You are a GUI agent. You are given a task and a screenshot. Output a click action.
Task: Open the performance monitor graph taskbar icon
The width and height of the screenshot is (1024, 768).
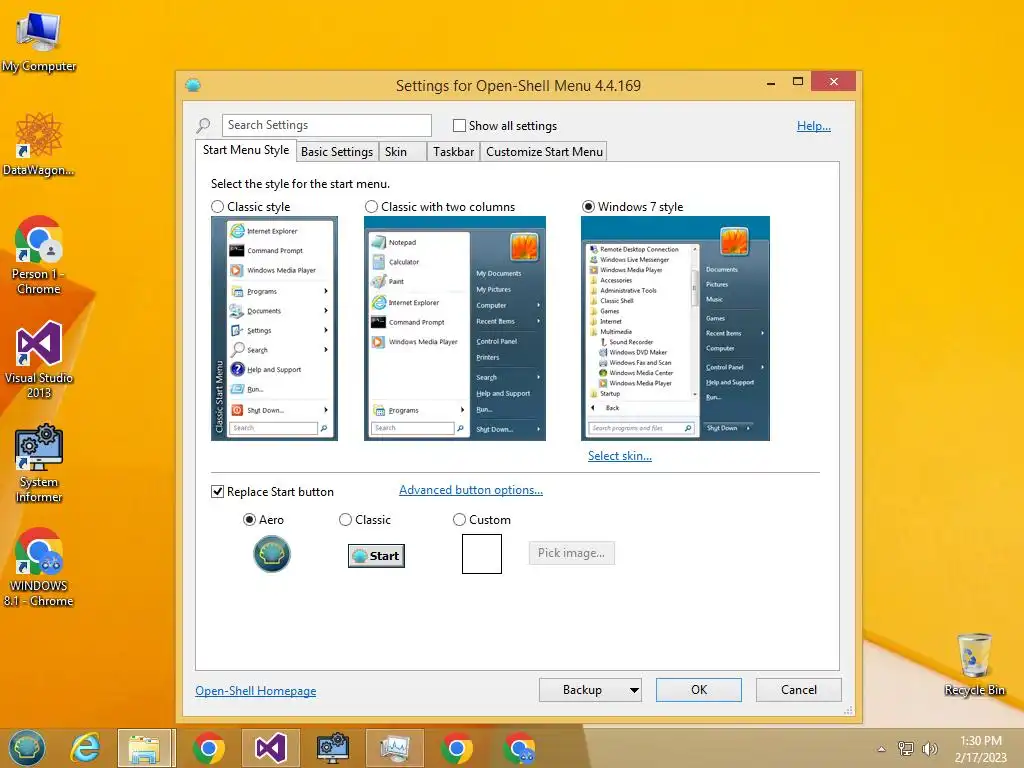[x=394, y=748]
